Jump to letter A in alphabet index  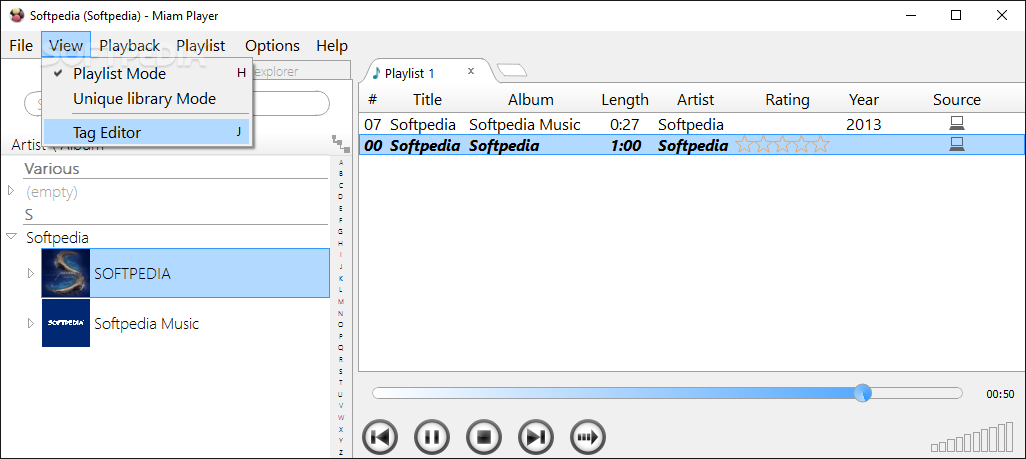tap(340, 162)
